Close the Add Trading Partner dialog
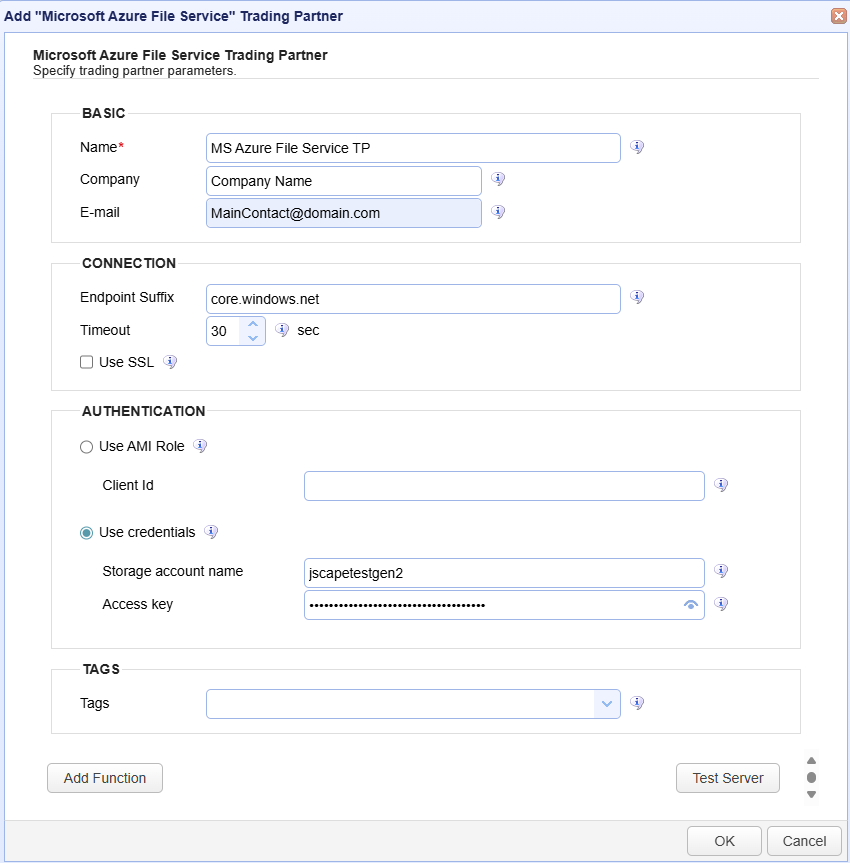The width and height of the screenshot is (850, 863). tap(838, 16)
